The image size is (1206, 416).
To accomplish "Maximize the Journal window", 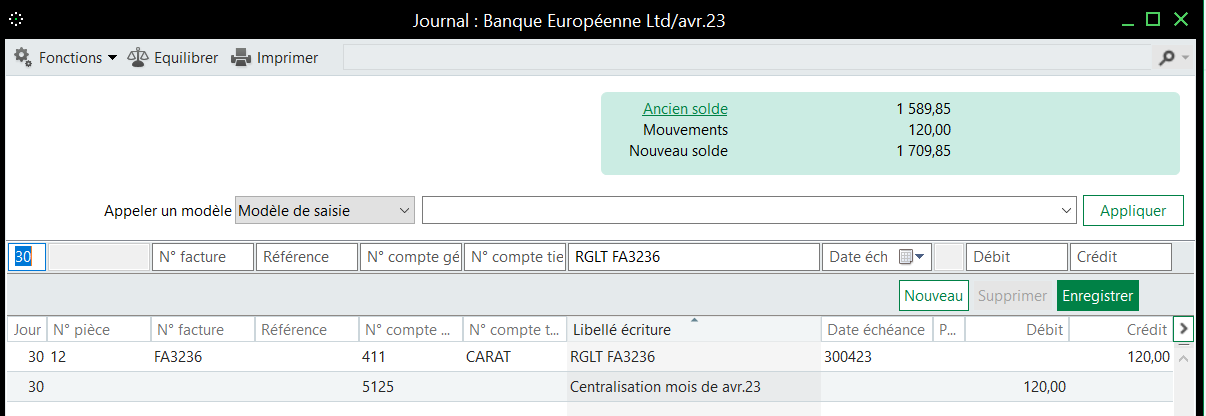I will tap(1153, 19).
